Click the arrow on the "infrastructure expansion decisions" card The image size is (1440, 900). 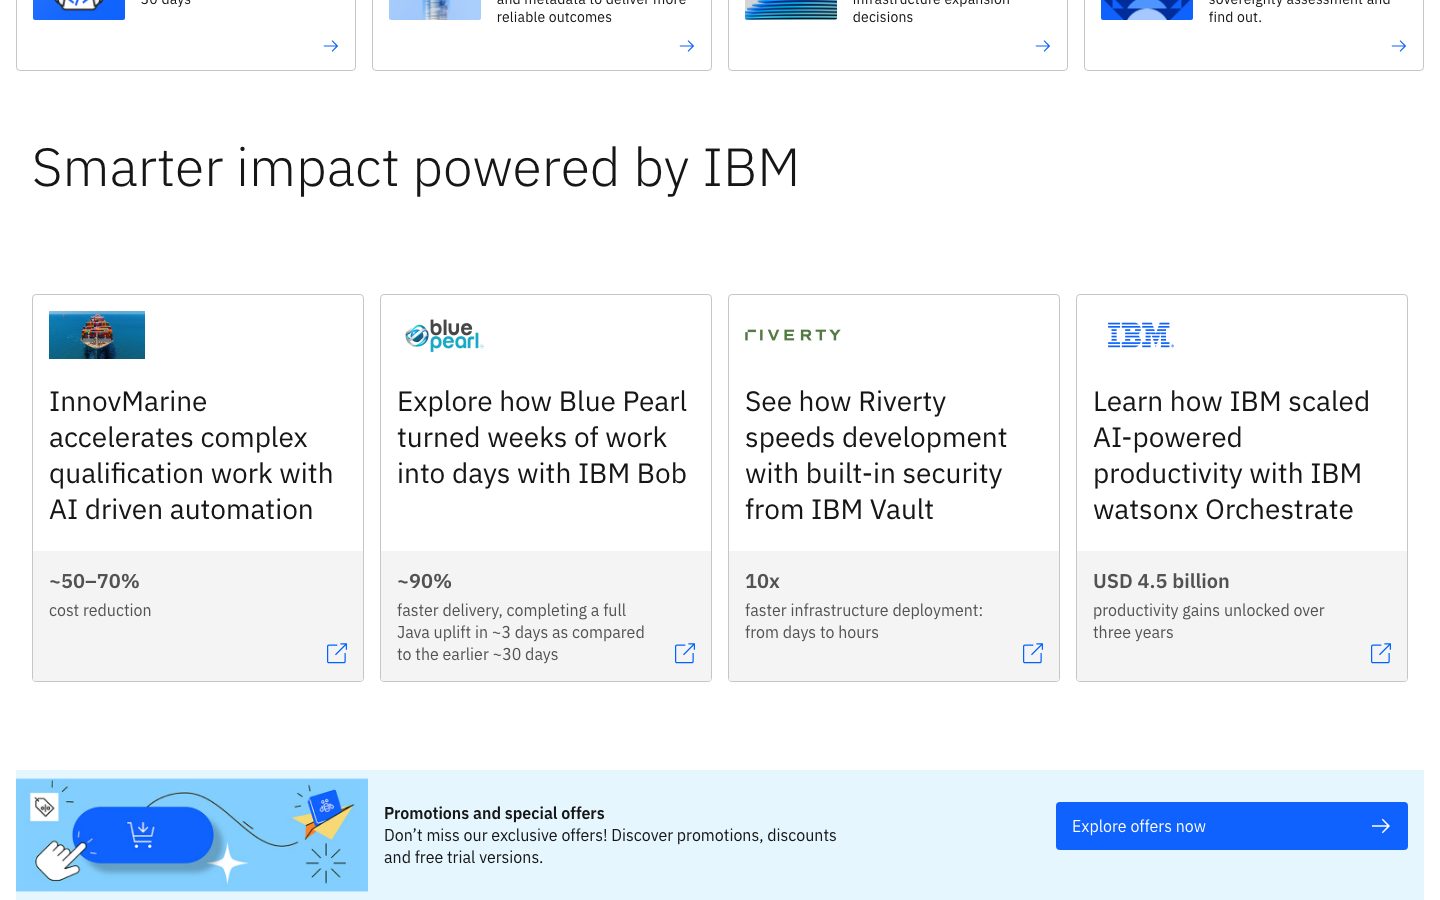click(x=1043, y=46)
